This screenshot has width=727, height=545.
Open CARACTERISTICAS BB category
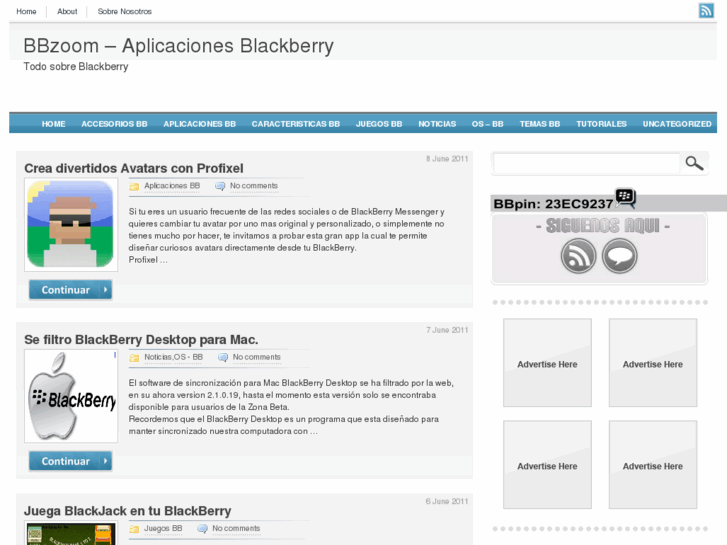(296, 124)
